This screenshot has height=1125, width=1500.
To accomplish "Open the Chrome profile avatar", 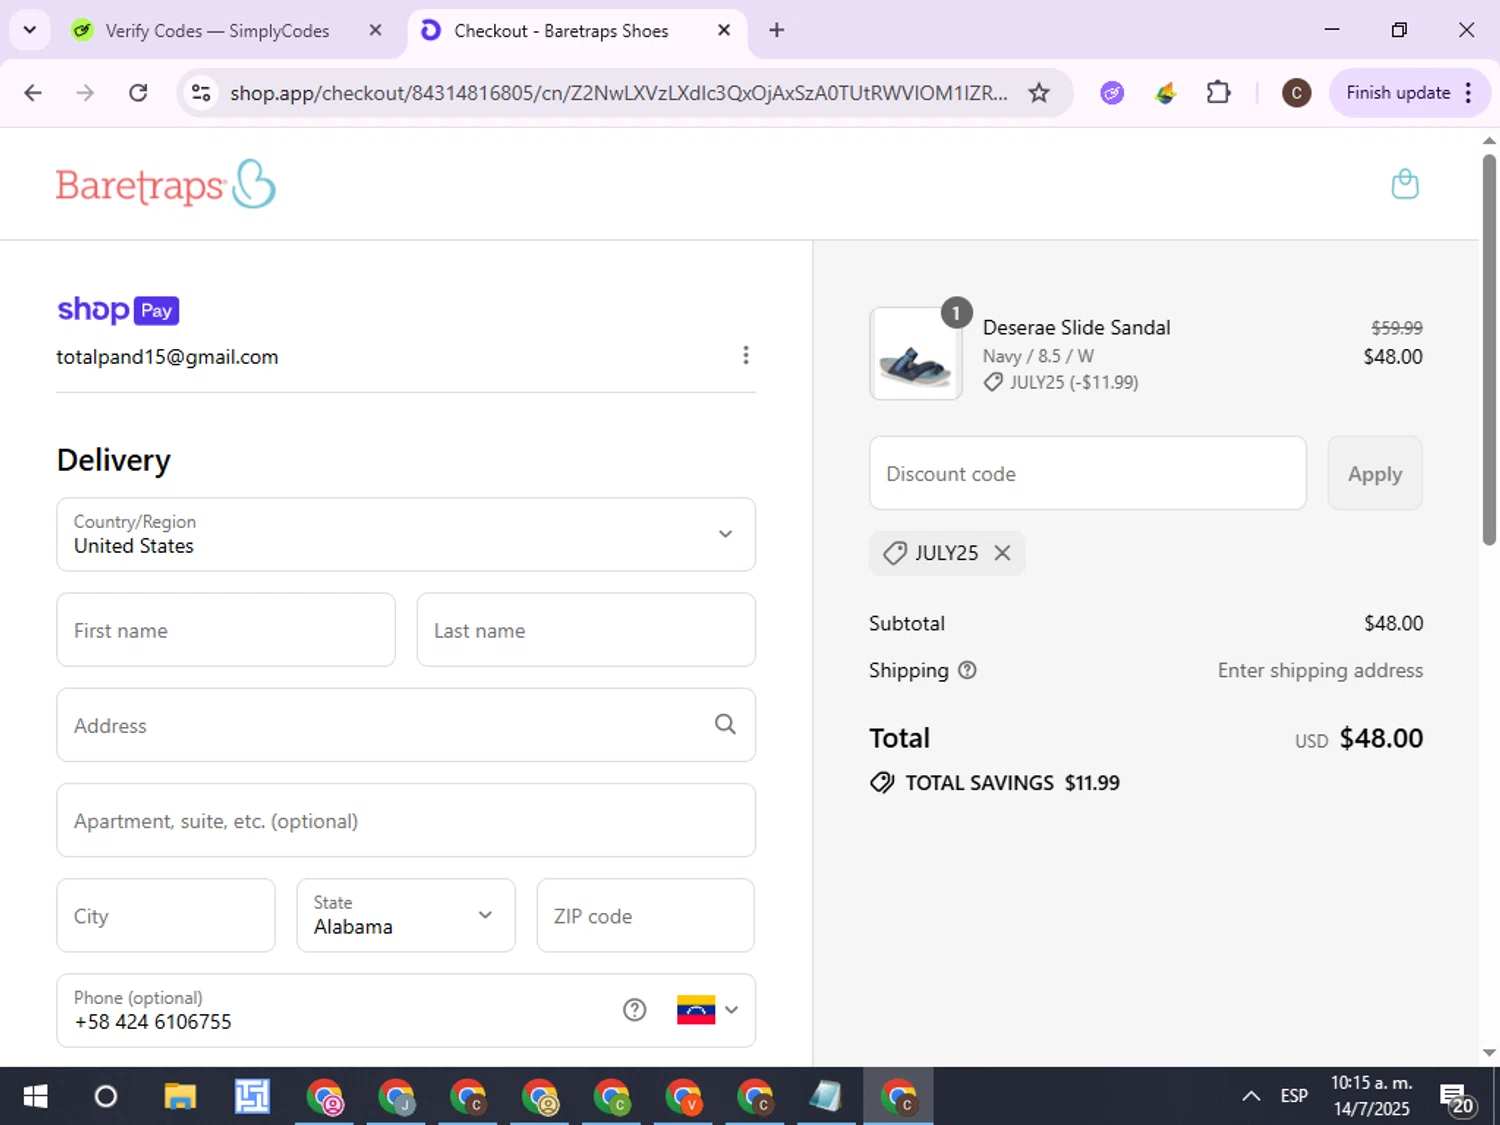I will click(x=1296, y=93).
